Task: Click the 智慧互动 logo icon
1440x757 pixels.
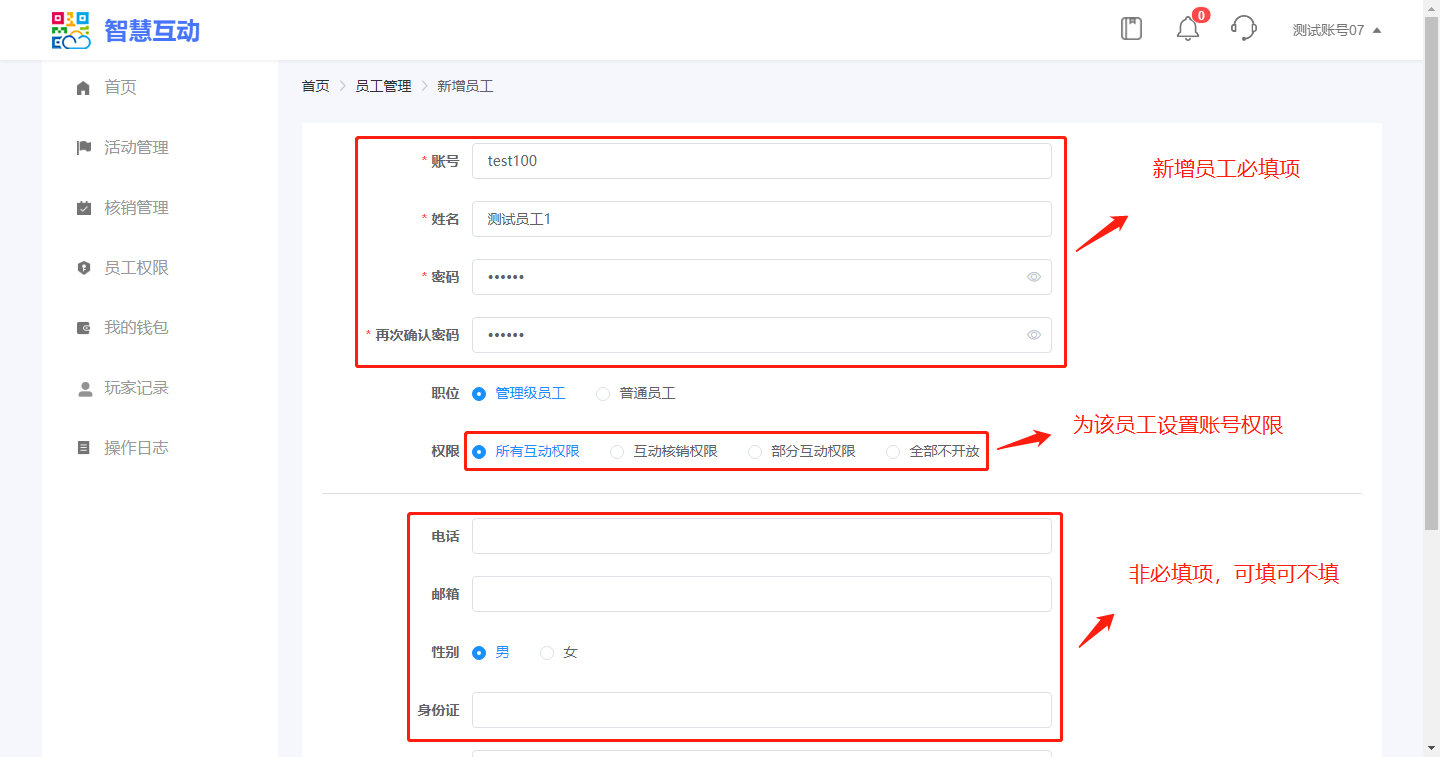Action: pos(71,30)
